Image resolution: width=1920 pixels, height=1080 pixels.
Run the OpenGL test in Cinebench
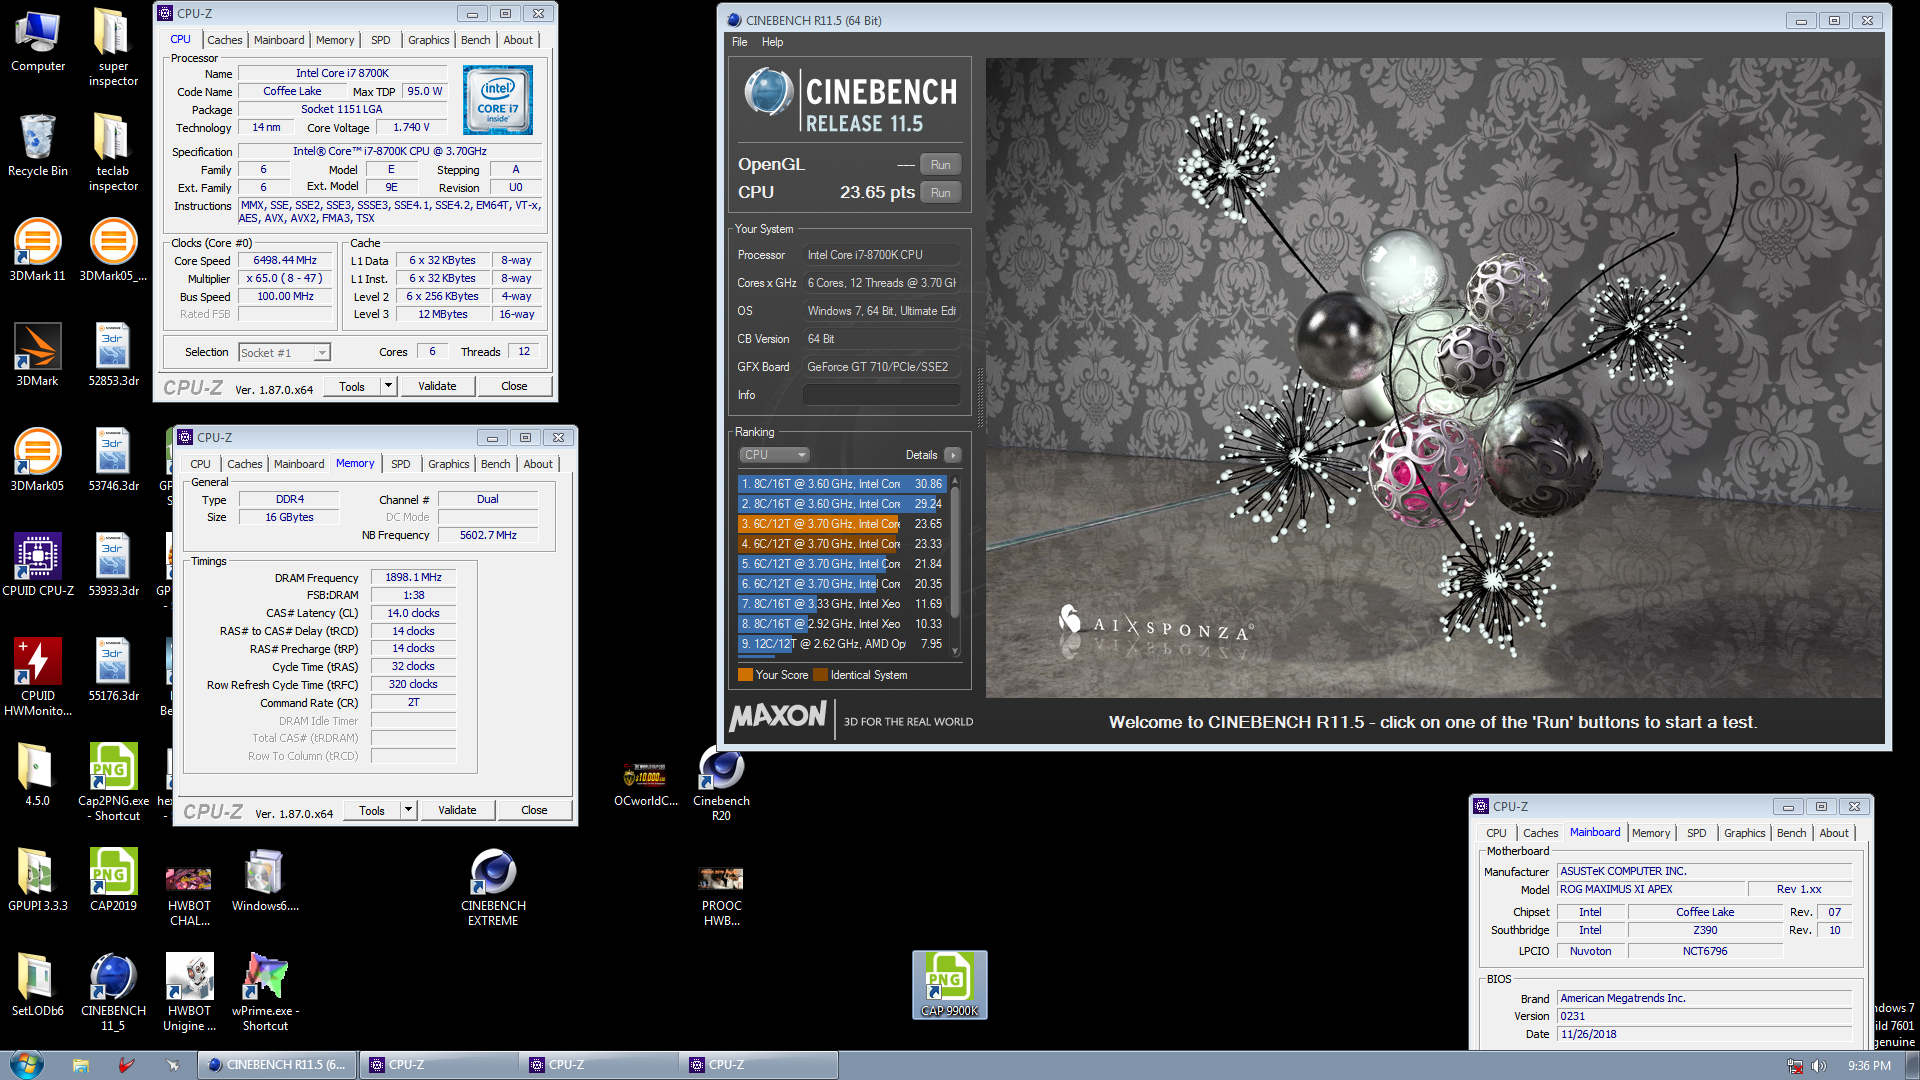[941, 165]
